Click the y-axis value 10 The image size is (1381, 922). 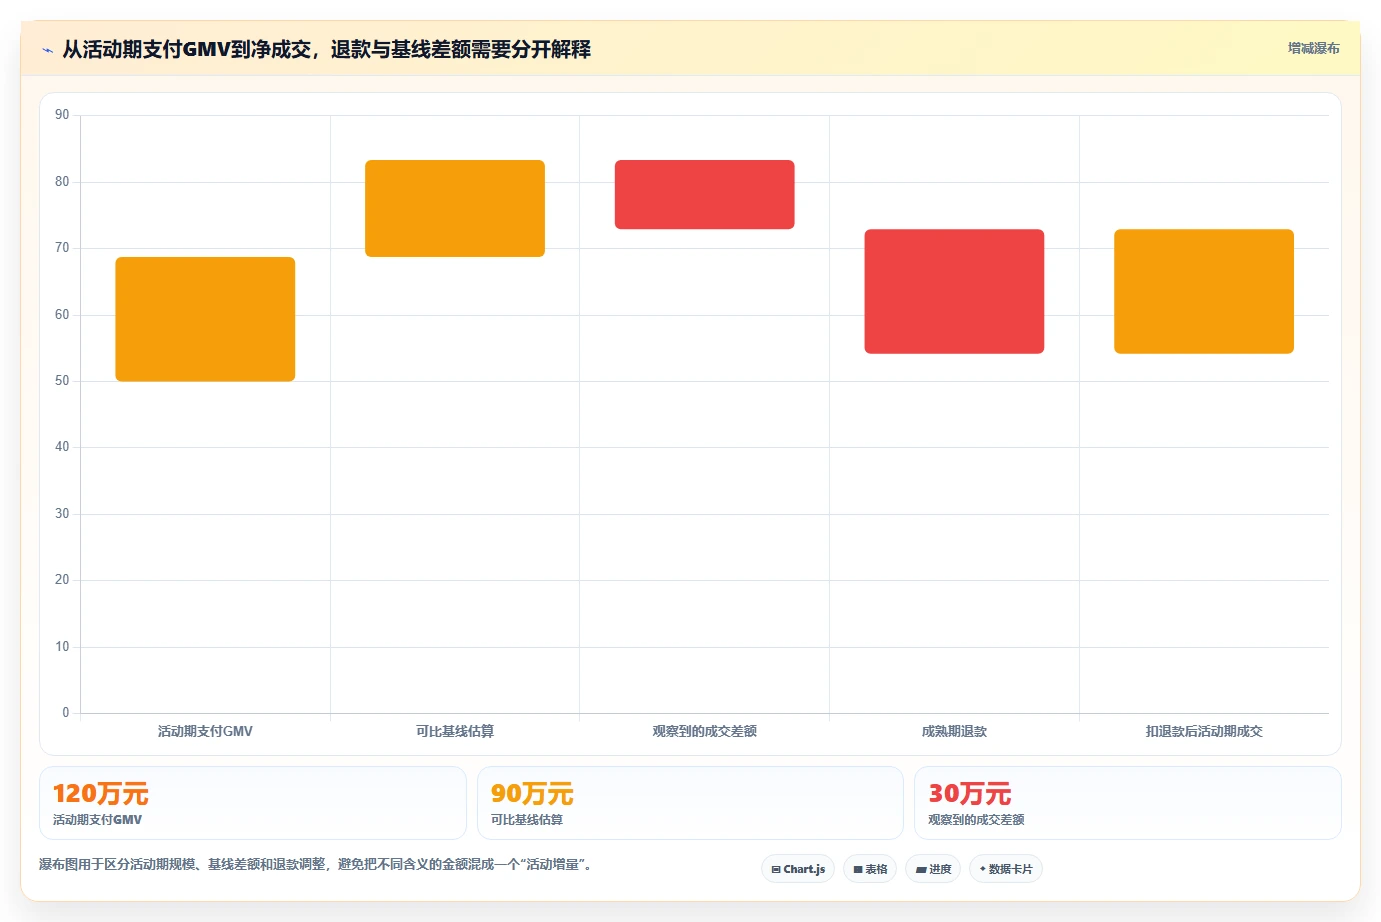click(62, 647)
